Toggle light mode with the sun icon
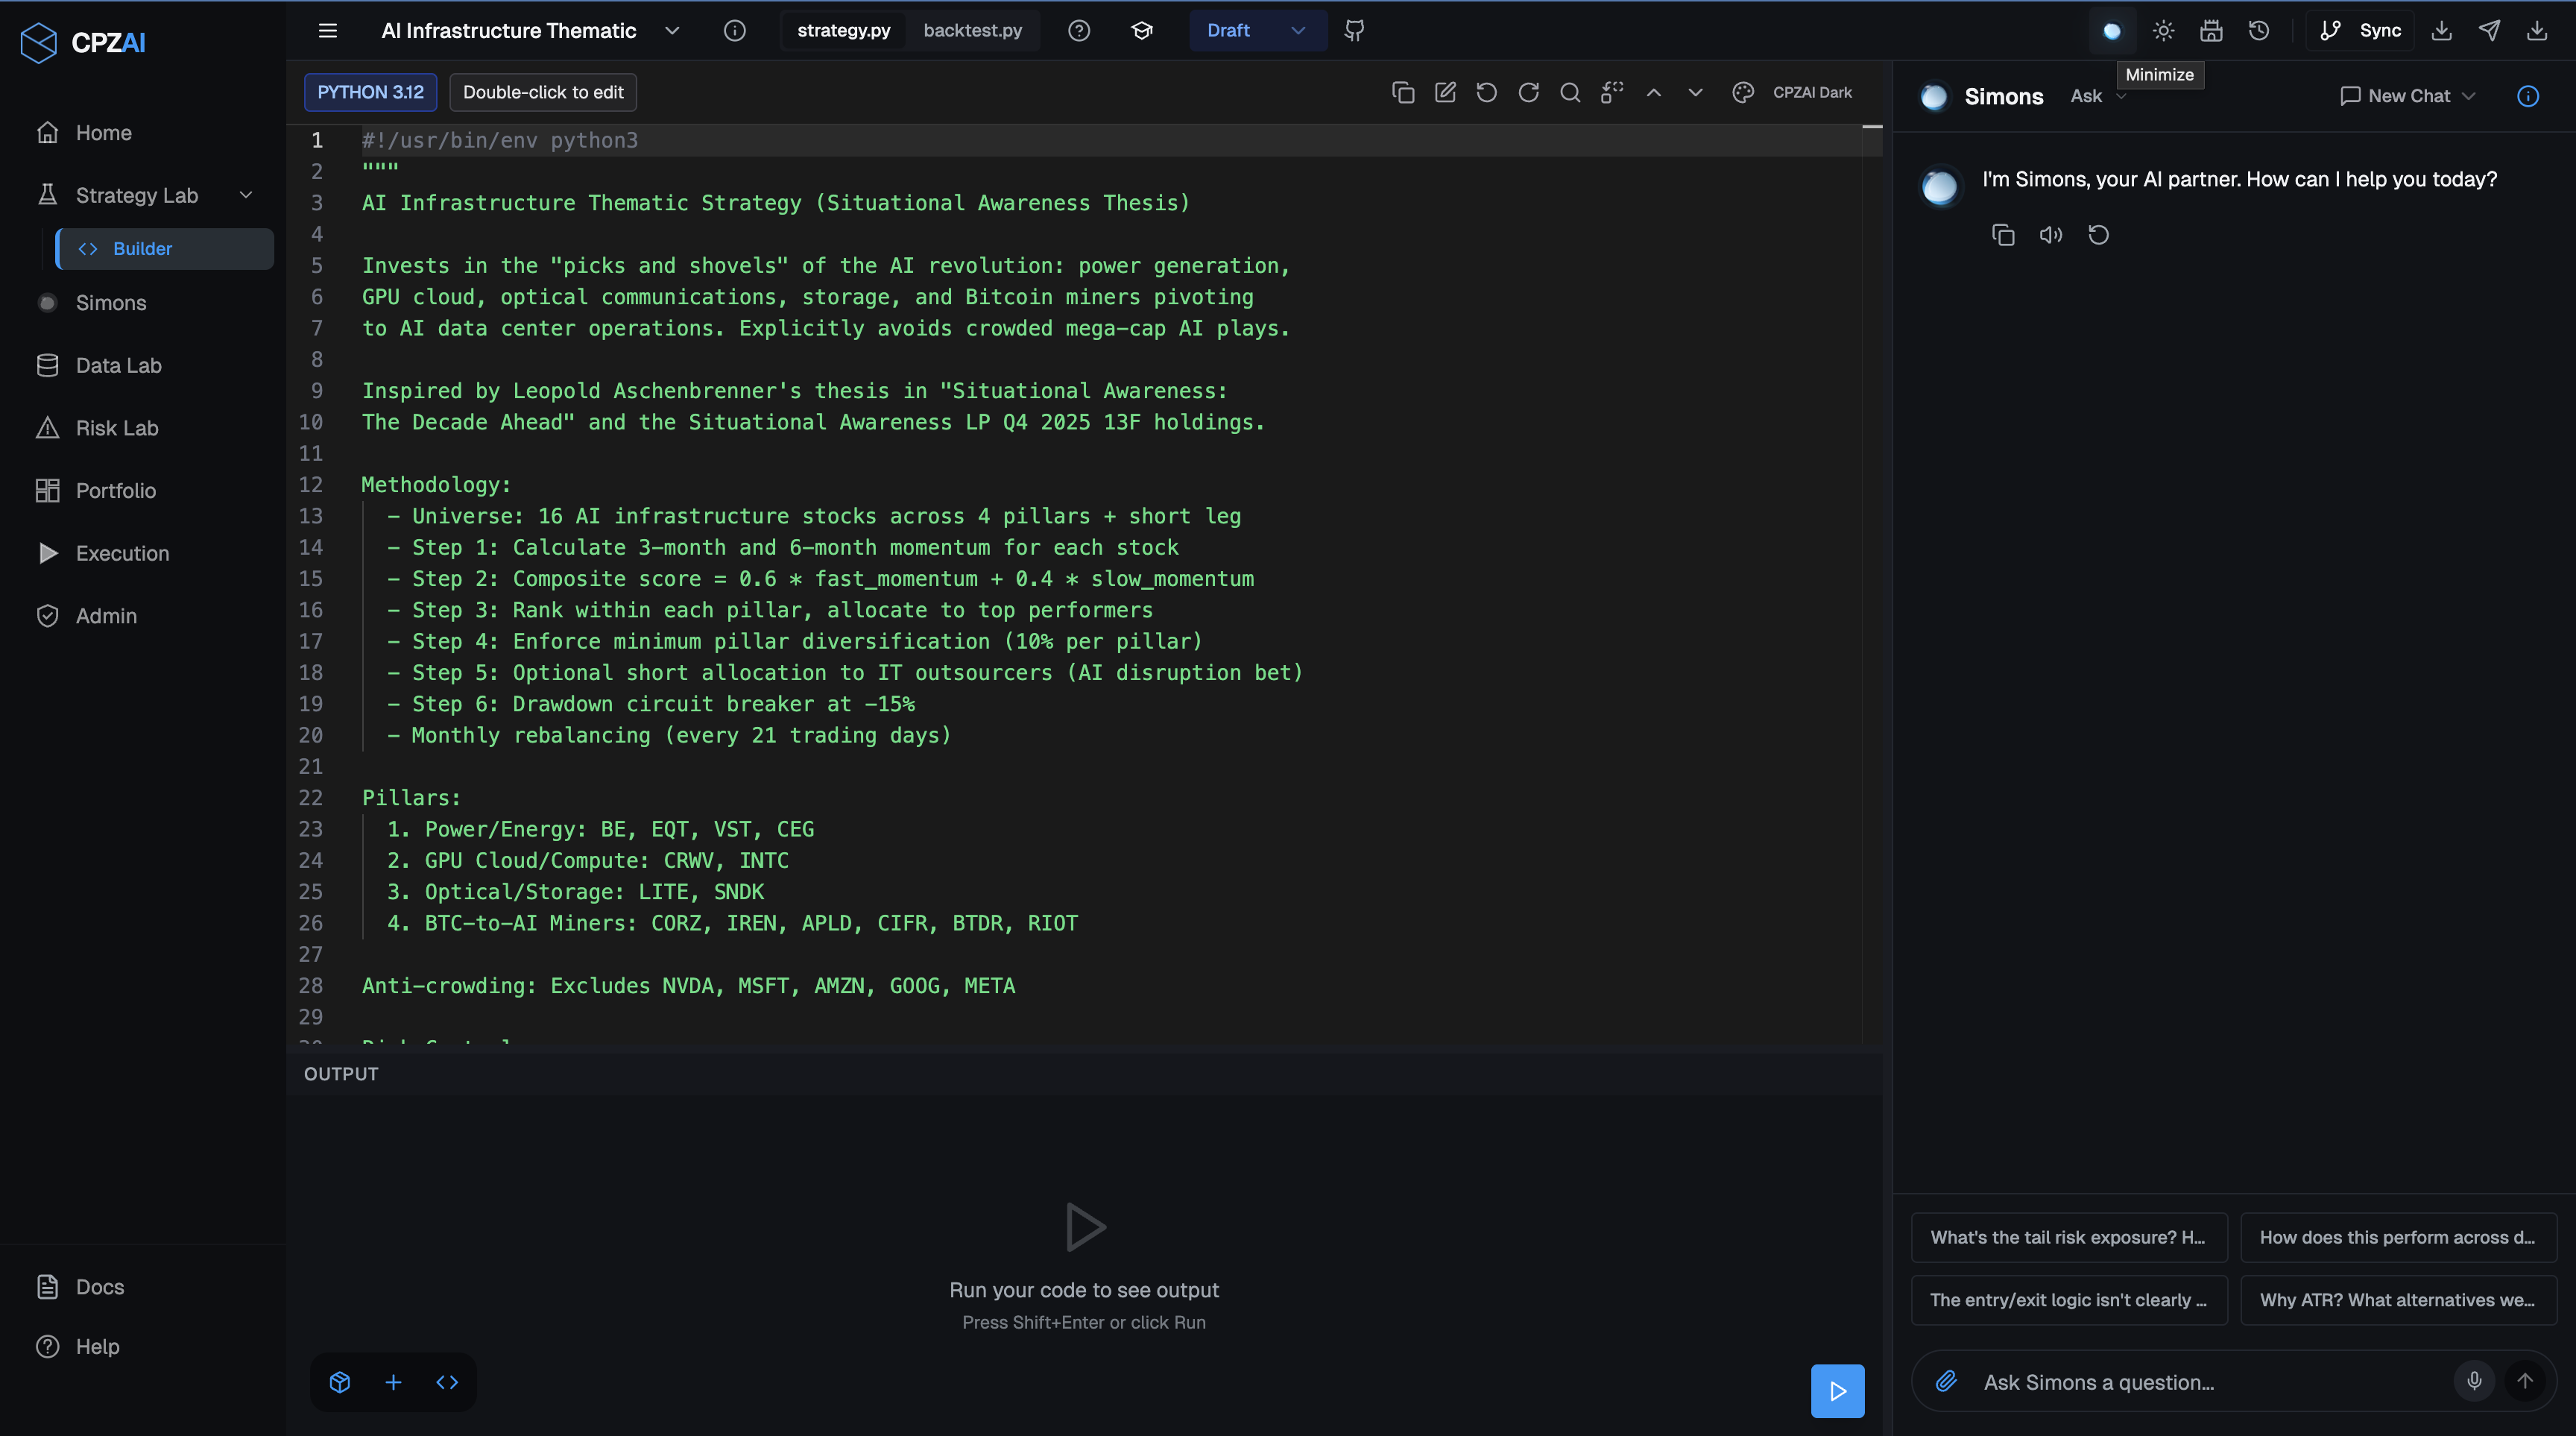Screen dimensions: 2576x1436 pos(2163,30)
